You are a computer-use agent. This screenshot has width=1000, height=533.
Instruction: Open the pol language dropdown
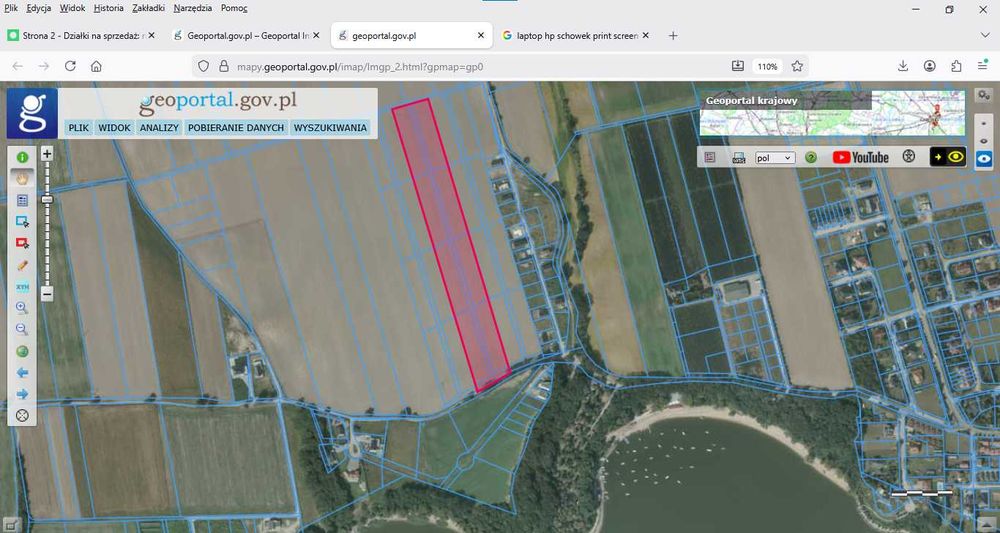[775, 157]
